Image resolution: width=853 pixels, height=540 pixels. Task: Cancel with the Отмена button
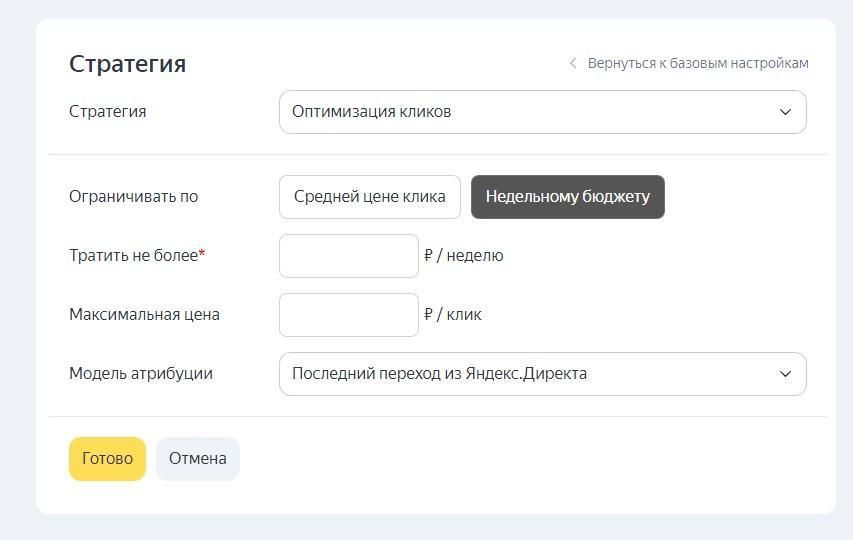tap(197, 458)
